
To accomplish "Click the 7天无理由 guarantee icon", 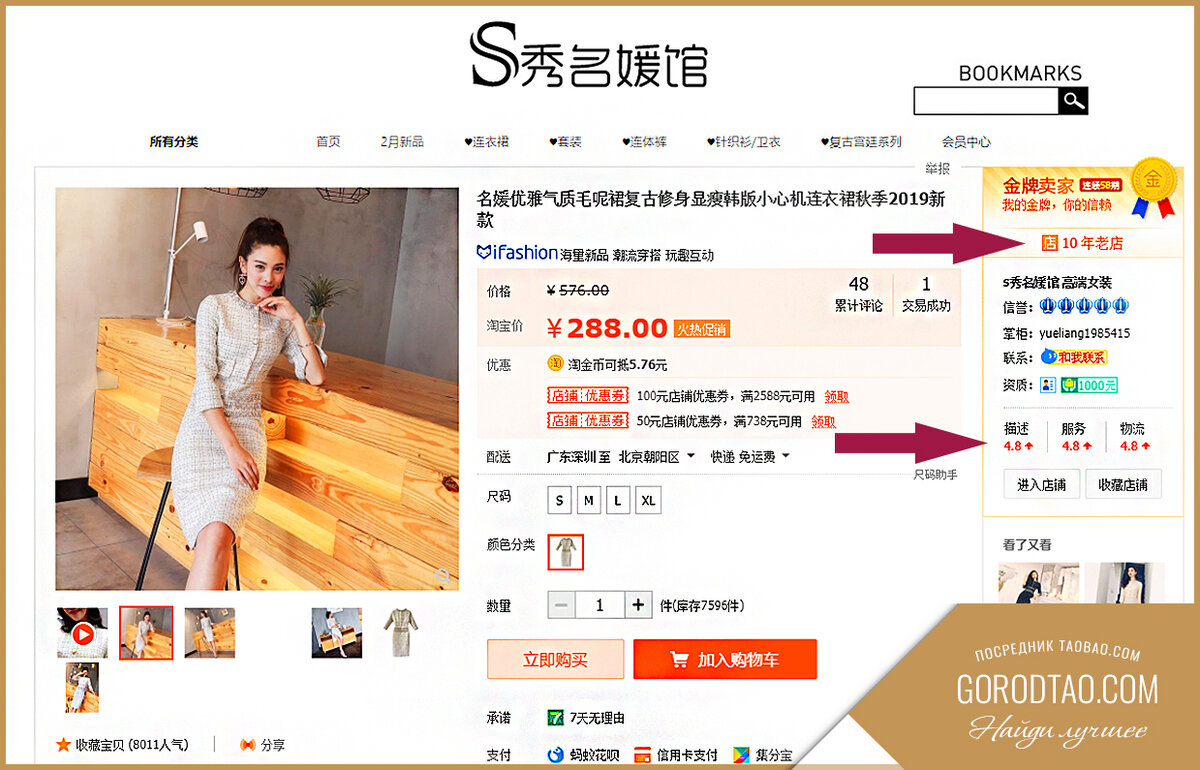I will coord(555,717).
